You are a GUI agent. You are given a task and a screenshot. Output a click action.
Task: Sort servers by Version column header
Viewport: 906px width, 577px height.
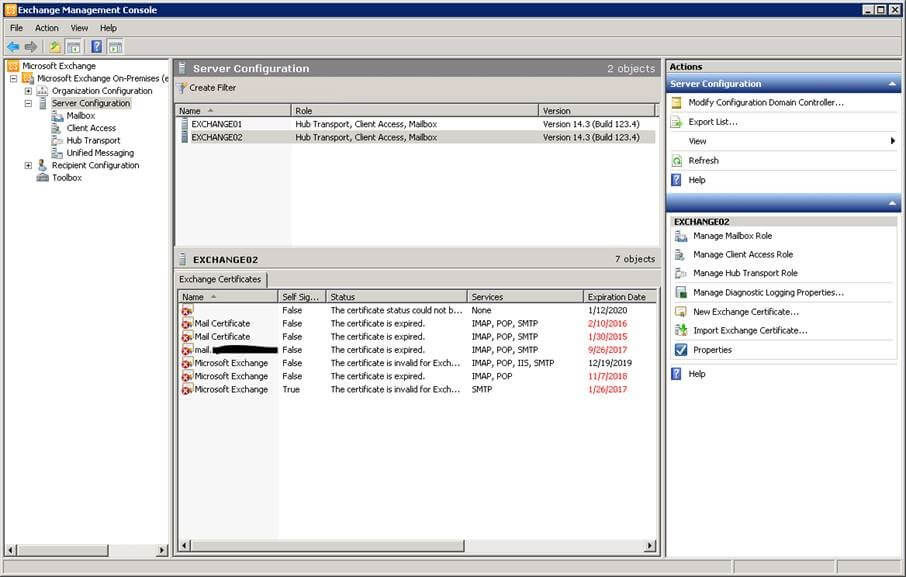[597, 111]
